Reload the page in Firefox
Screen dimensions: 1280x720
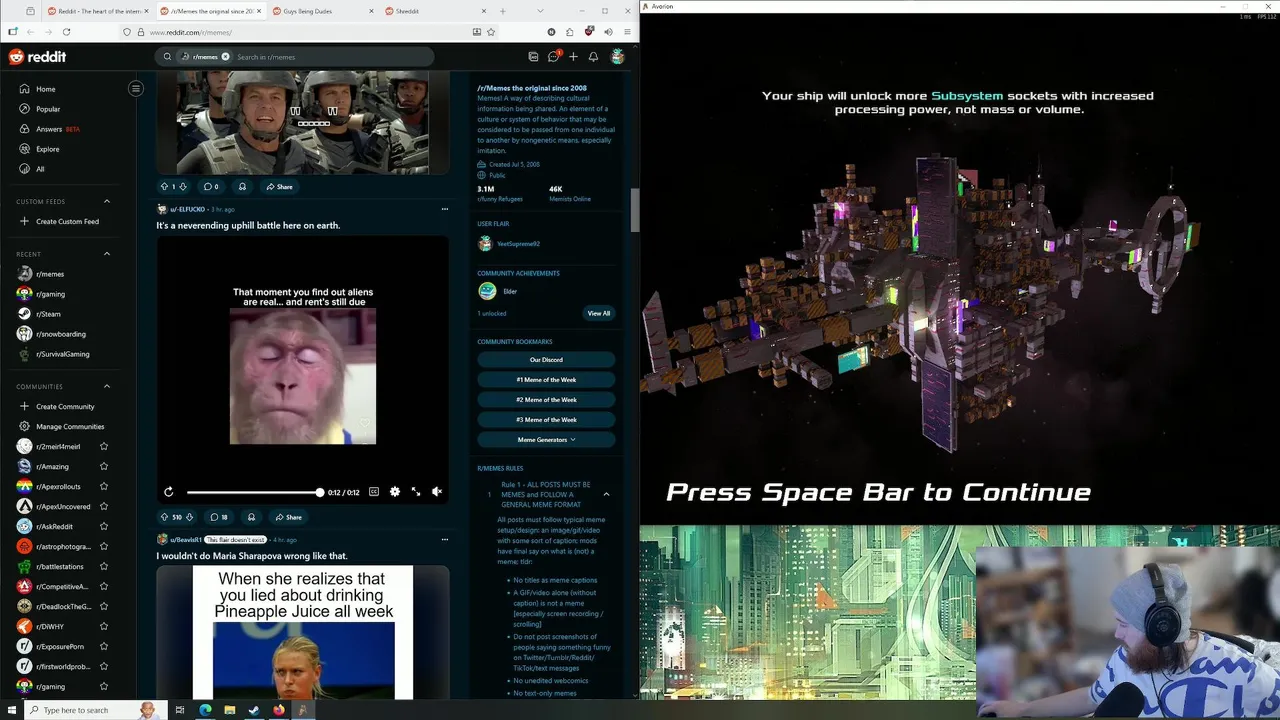66,32
